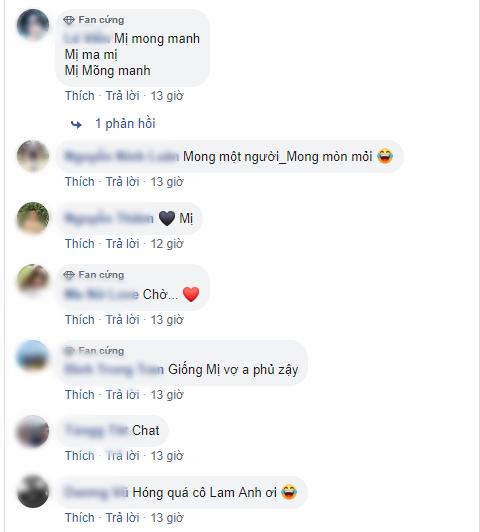Click the black heart emoji before Mị

click(167, 218)
